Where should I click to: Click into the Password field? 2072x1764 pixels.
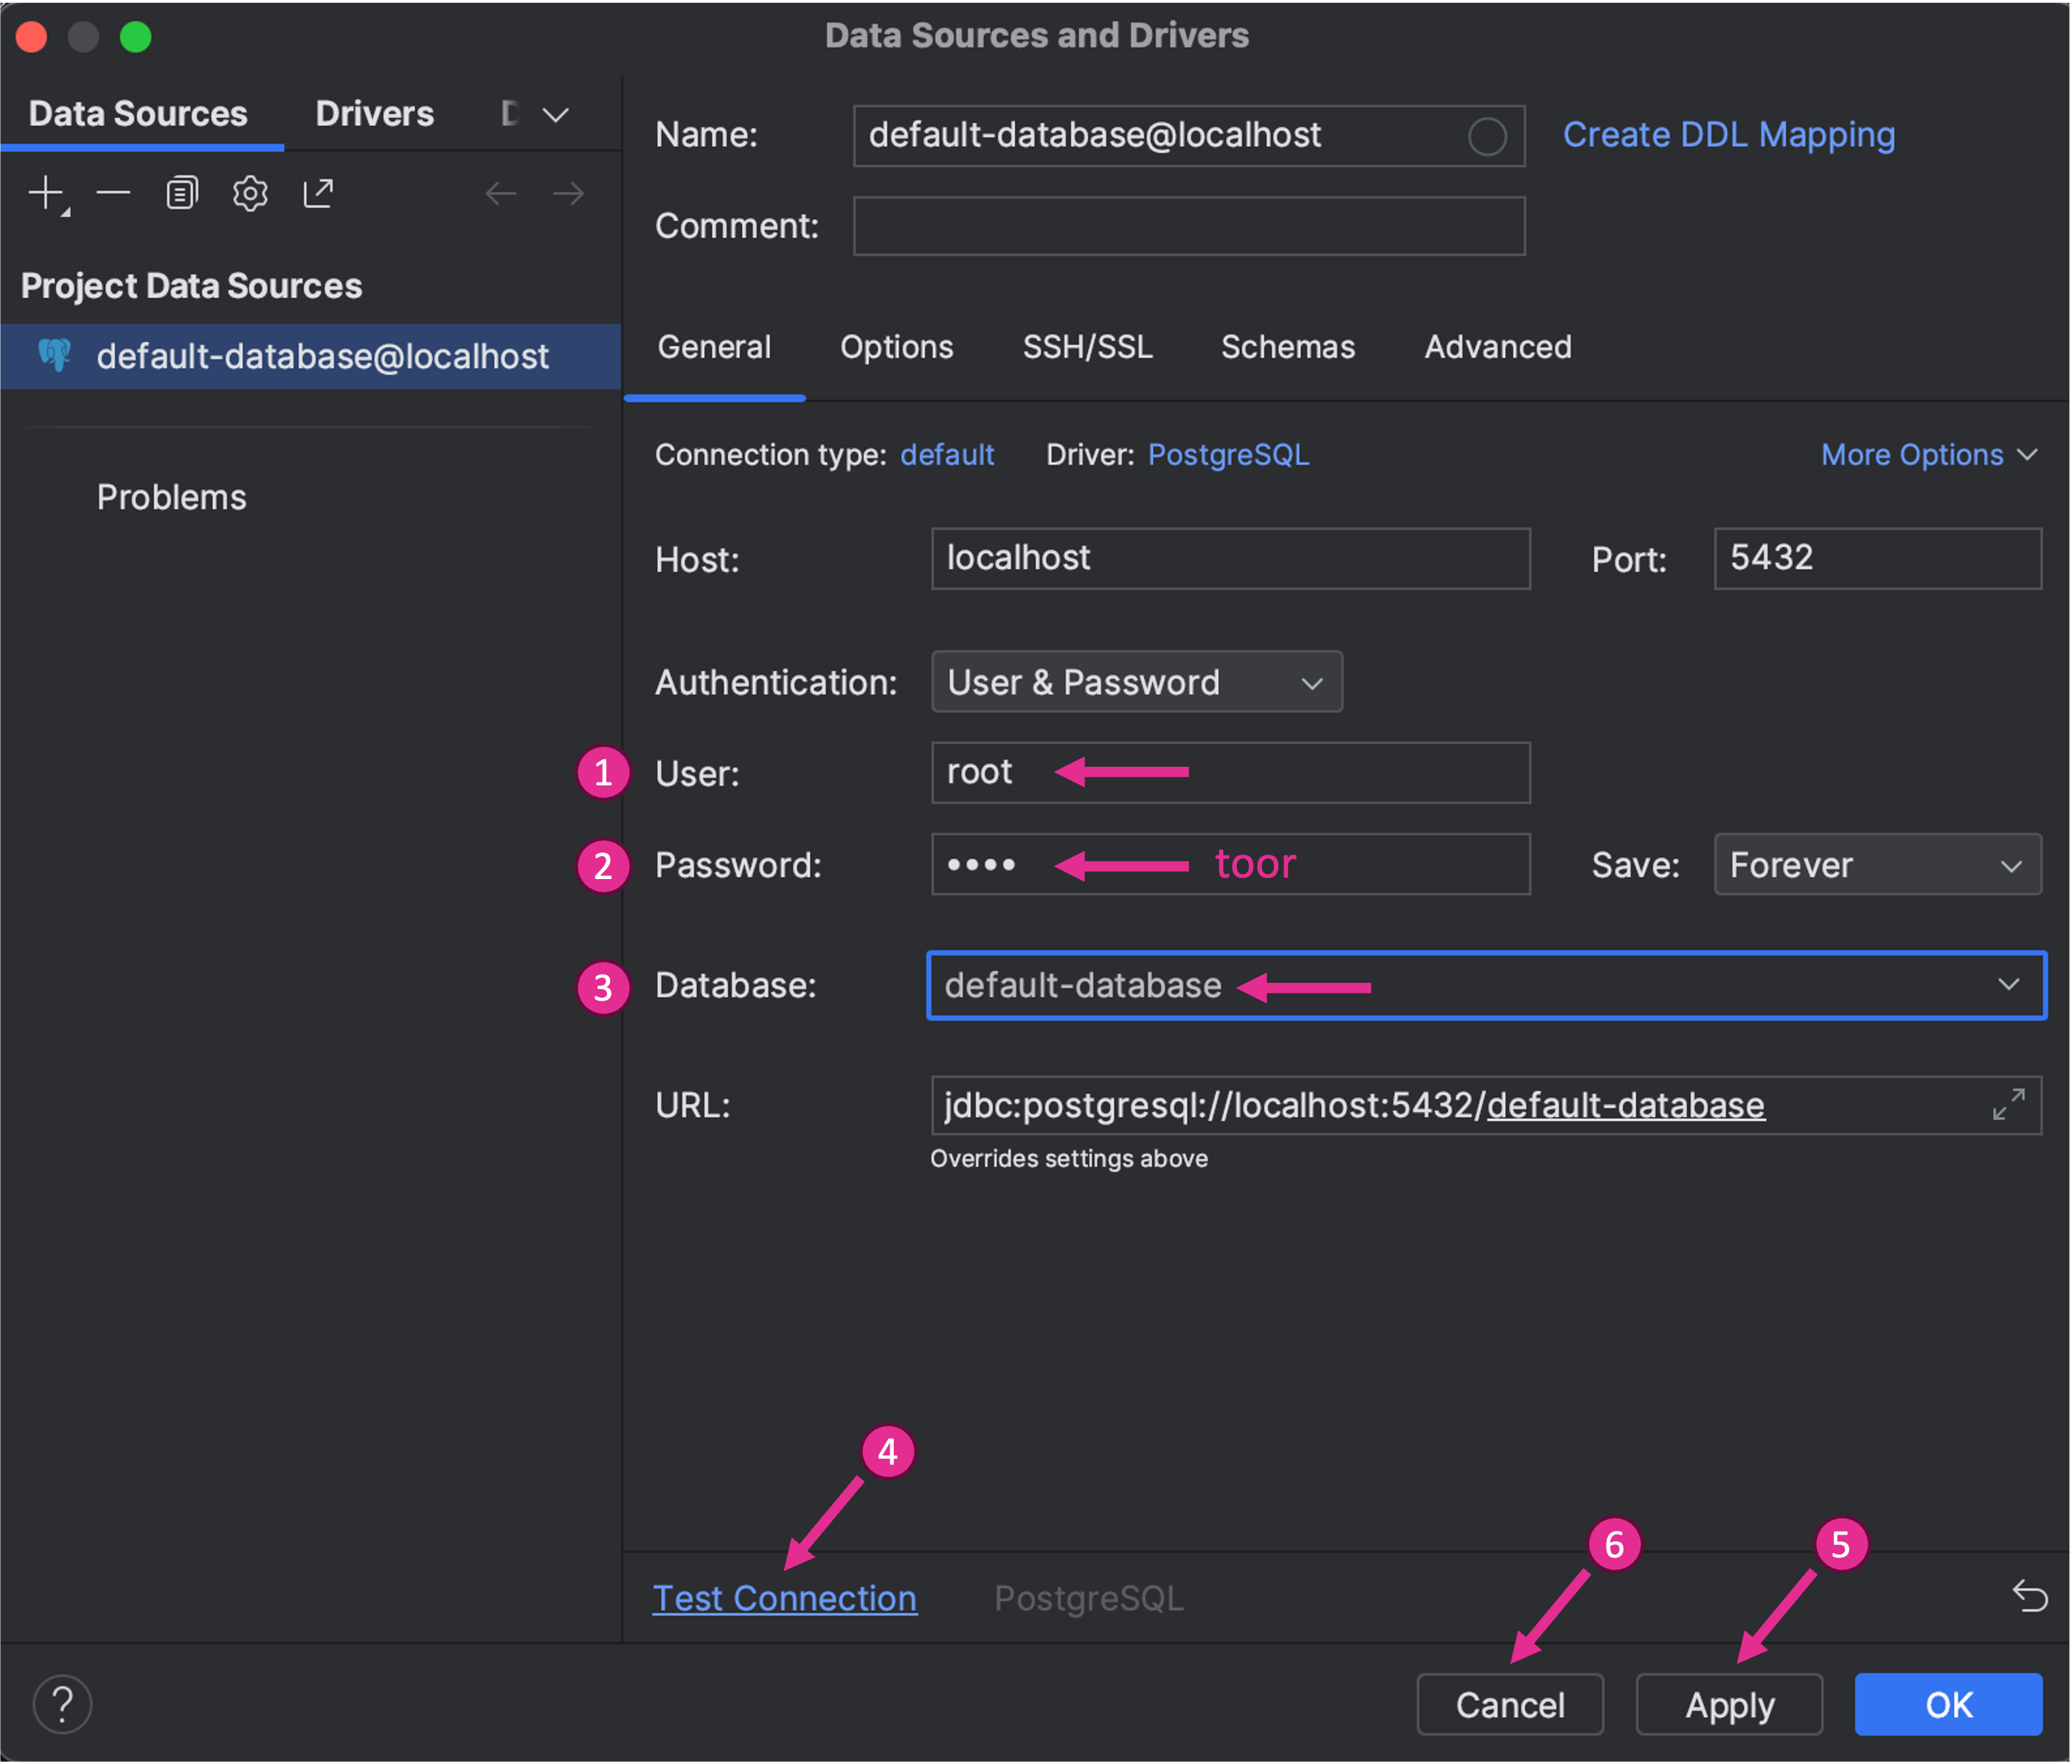(1231, 864)
